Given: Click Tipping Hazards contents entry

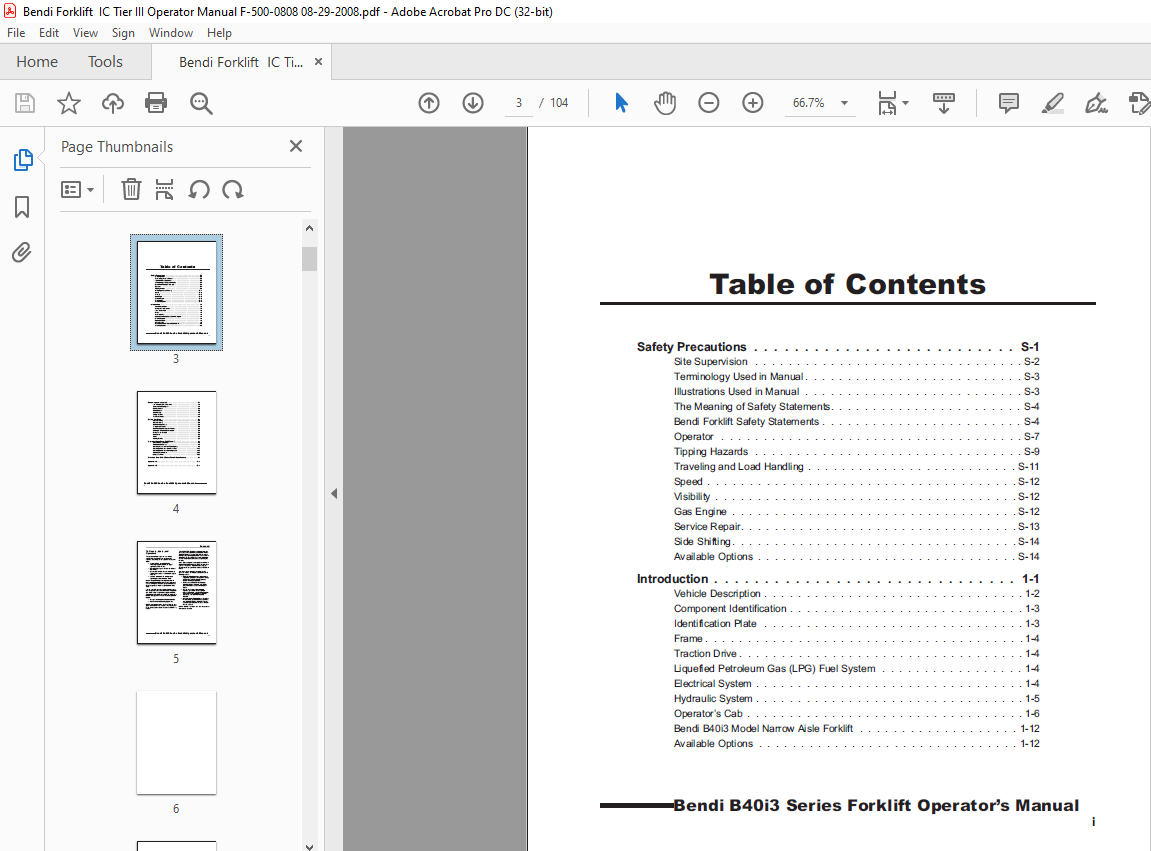Looking at the screenshot, I should tap(857, 452).
